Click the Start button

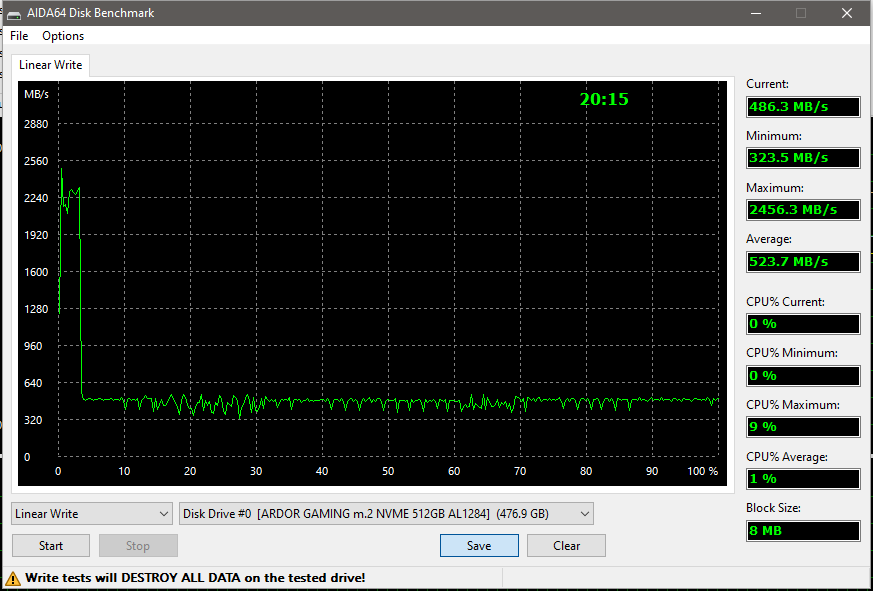click(x=51, y=545)
